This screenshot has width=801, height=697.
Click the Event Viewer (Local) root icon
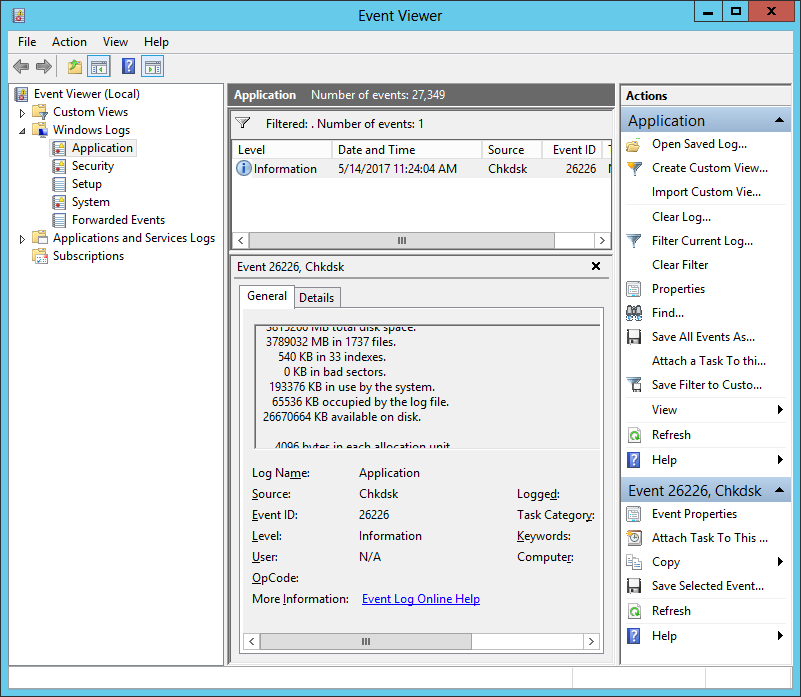(x=21, y=94)
